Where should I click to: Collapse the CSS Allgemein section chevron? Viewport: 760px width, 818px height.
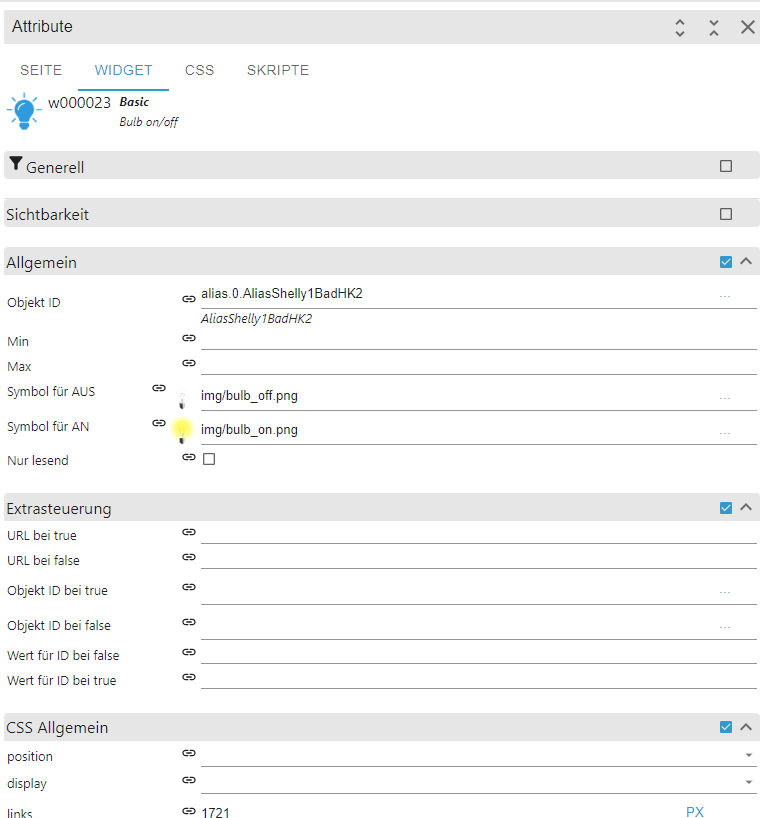(x=746, y=727)
